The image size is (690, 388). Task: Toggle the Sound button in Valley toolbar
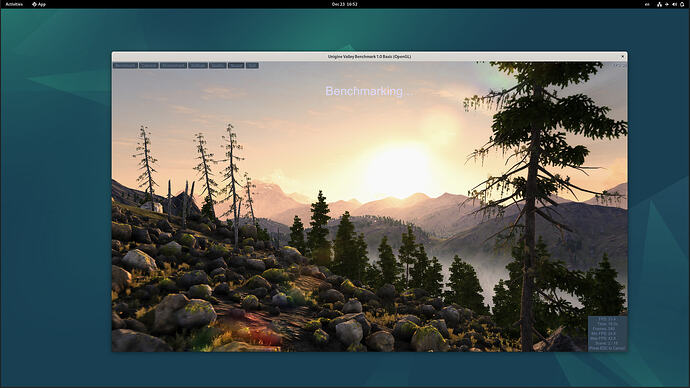tap(236, 66)
